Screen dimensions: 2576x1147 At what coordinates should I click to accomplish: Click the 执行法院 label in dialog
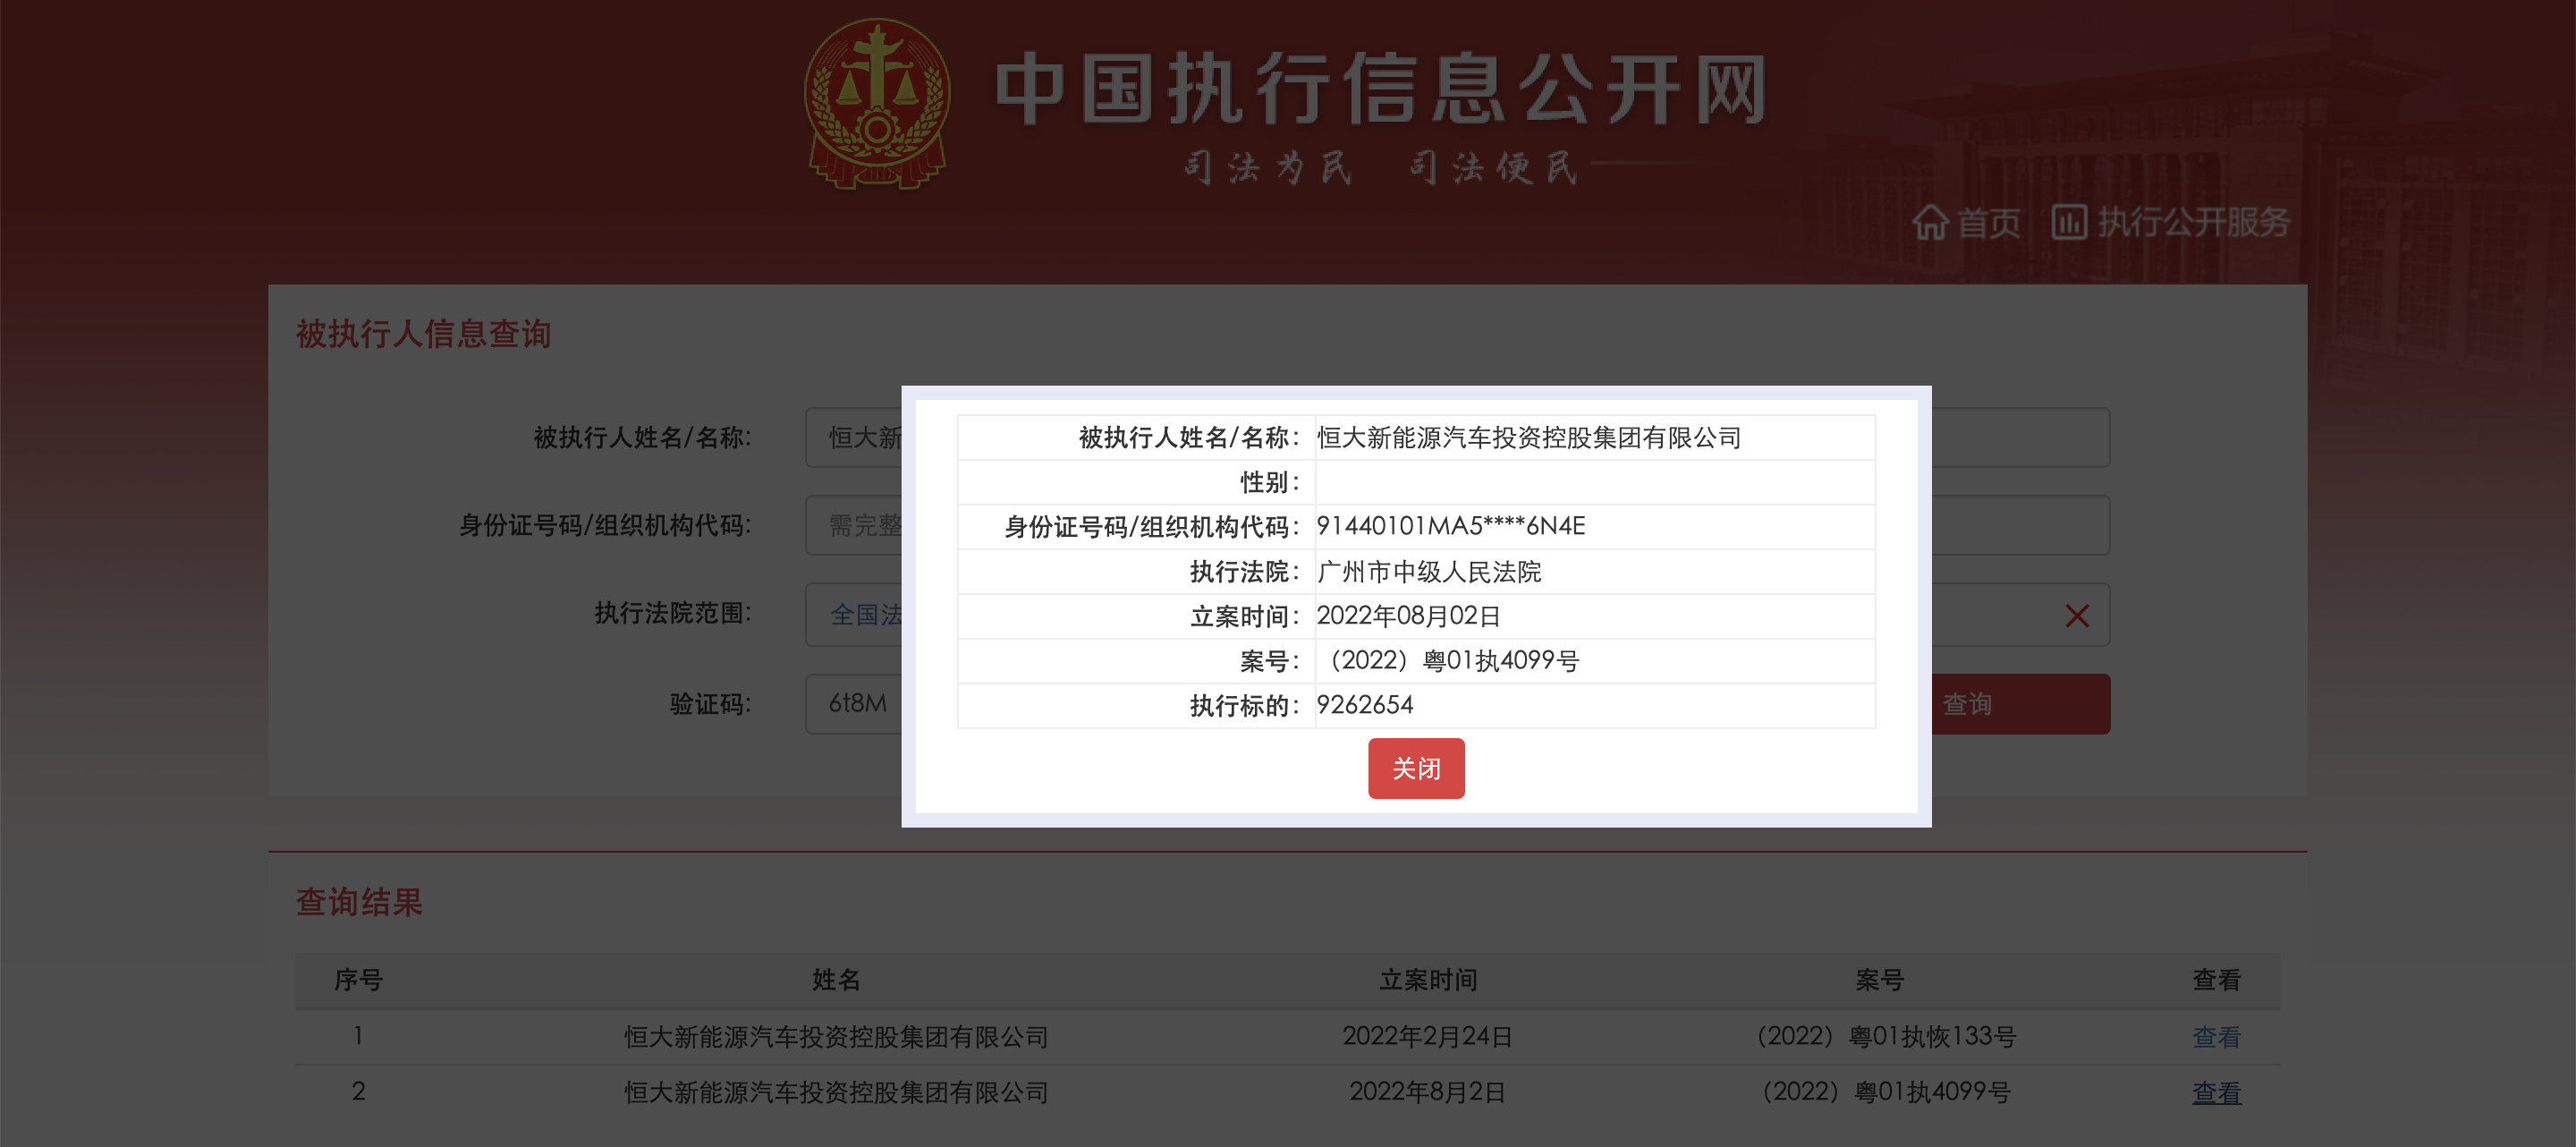[x=1245, y=571]
